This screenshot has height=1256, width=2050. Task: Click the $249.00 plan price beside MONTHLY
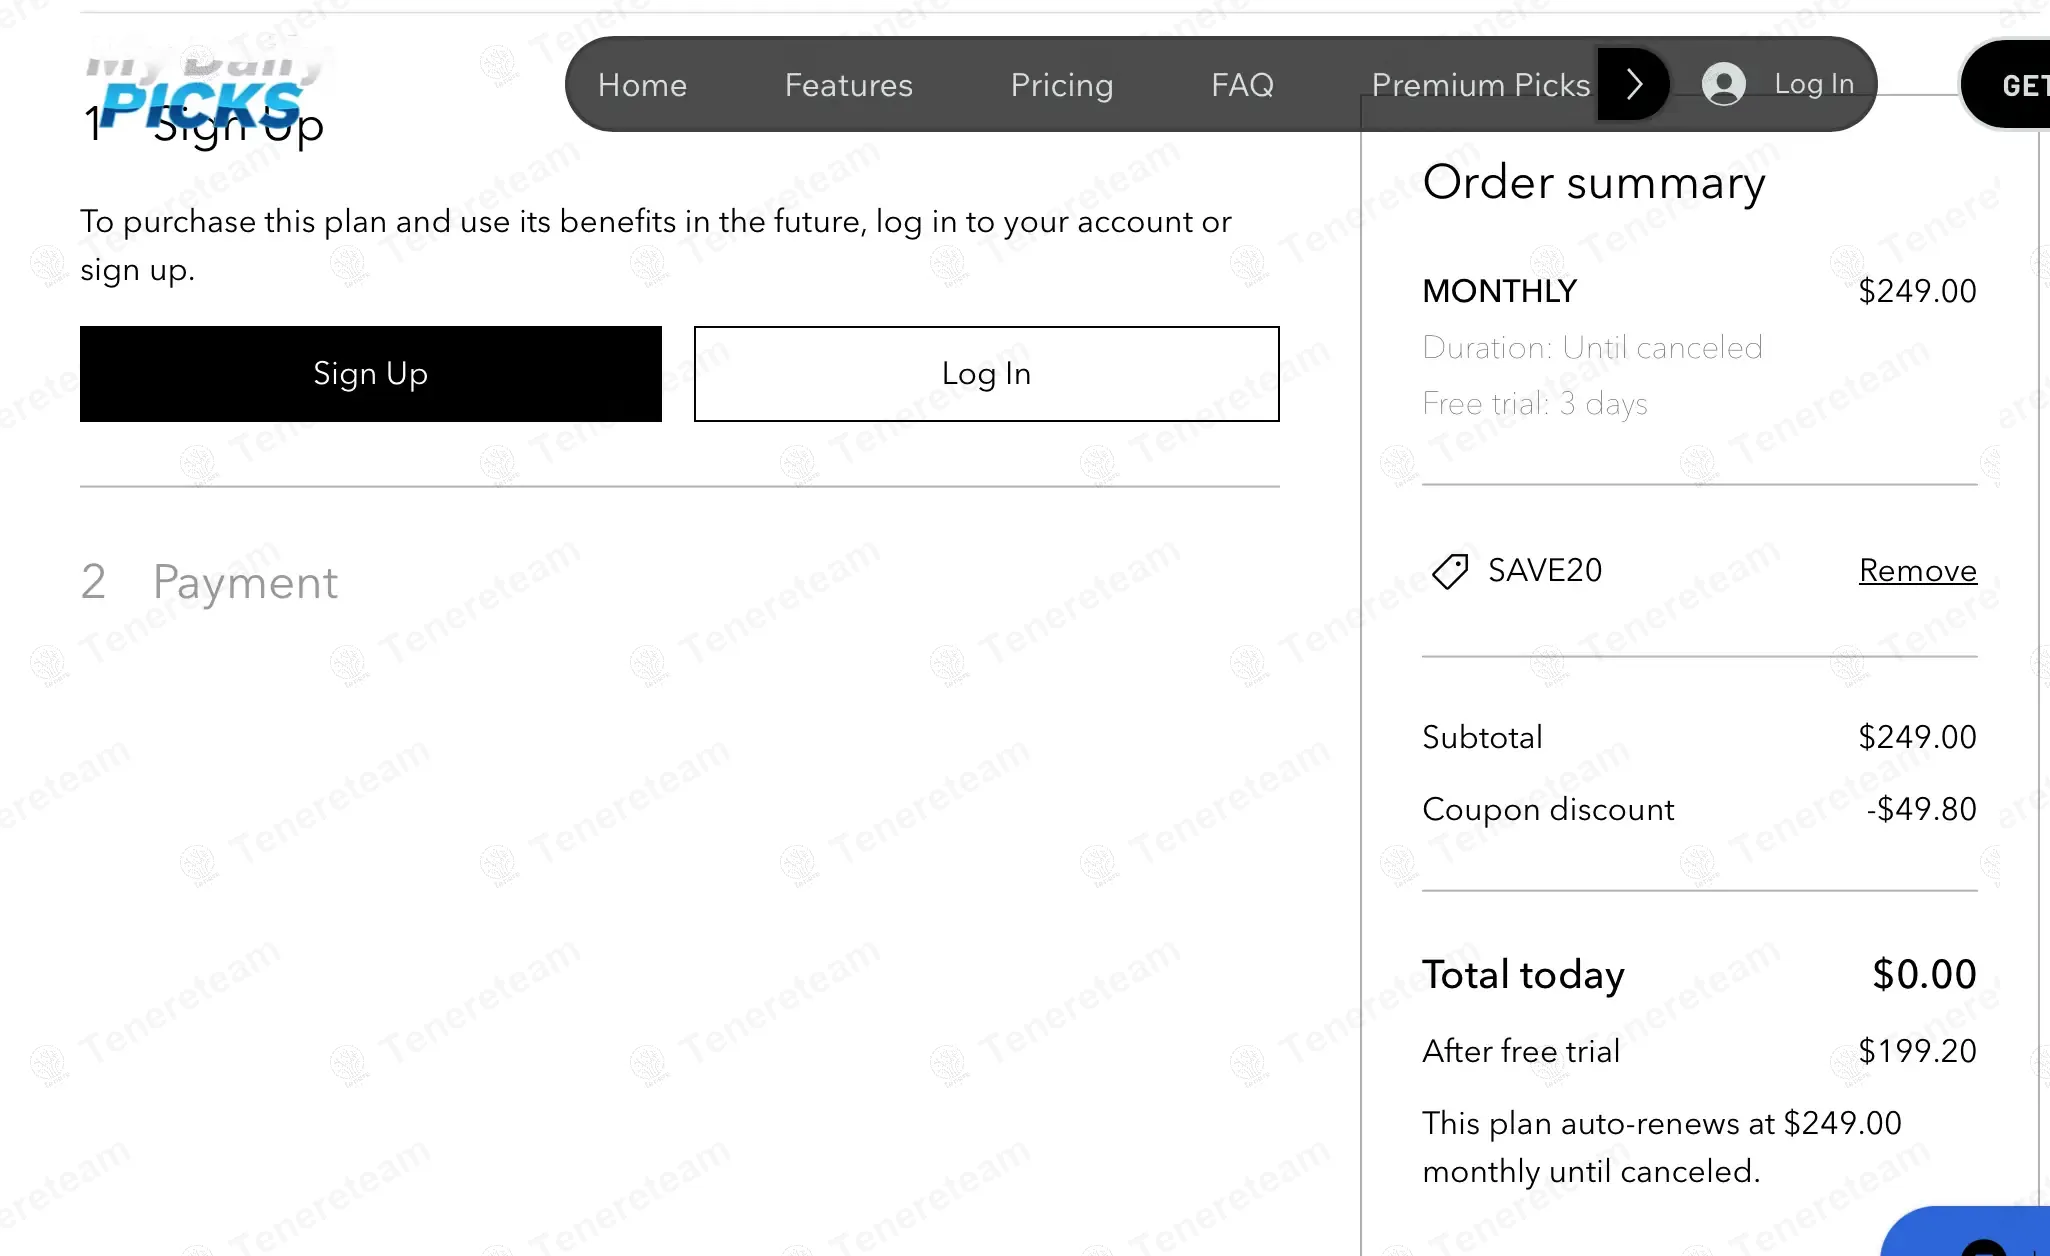[x=1917, y=291]
